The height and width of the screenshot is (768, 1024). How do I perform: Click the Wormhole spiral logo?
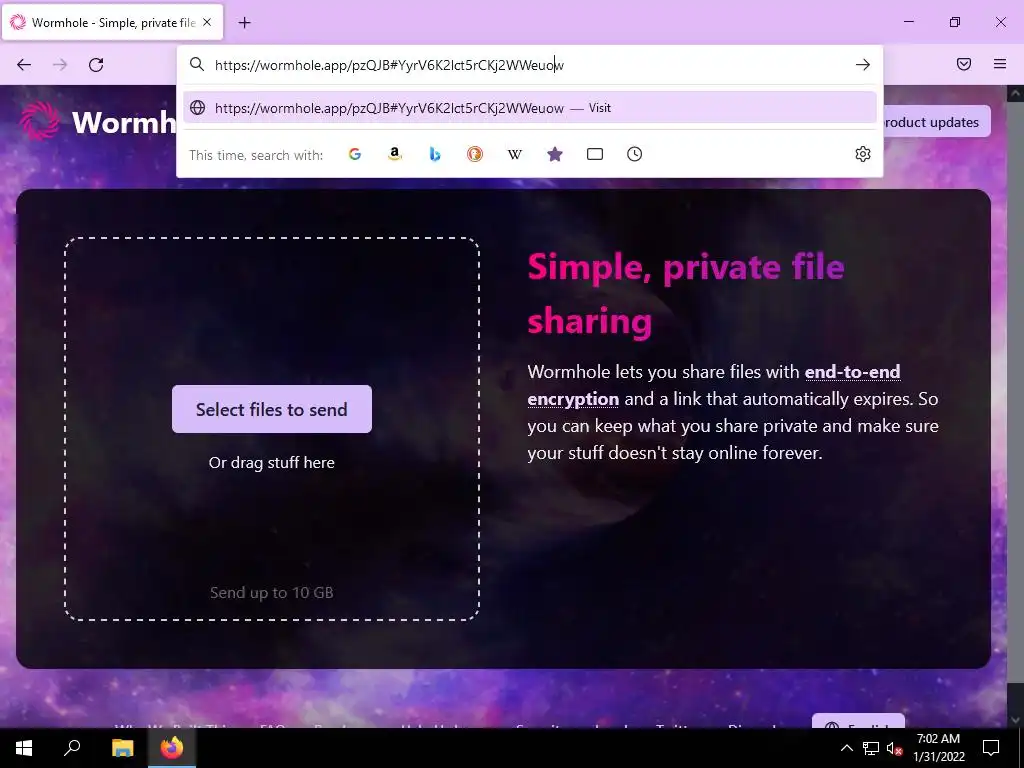39,121
